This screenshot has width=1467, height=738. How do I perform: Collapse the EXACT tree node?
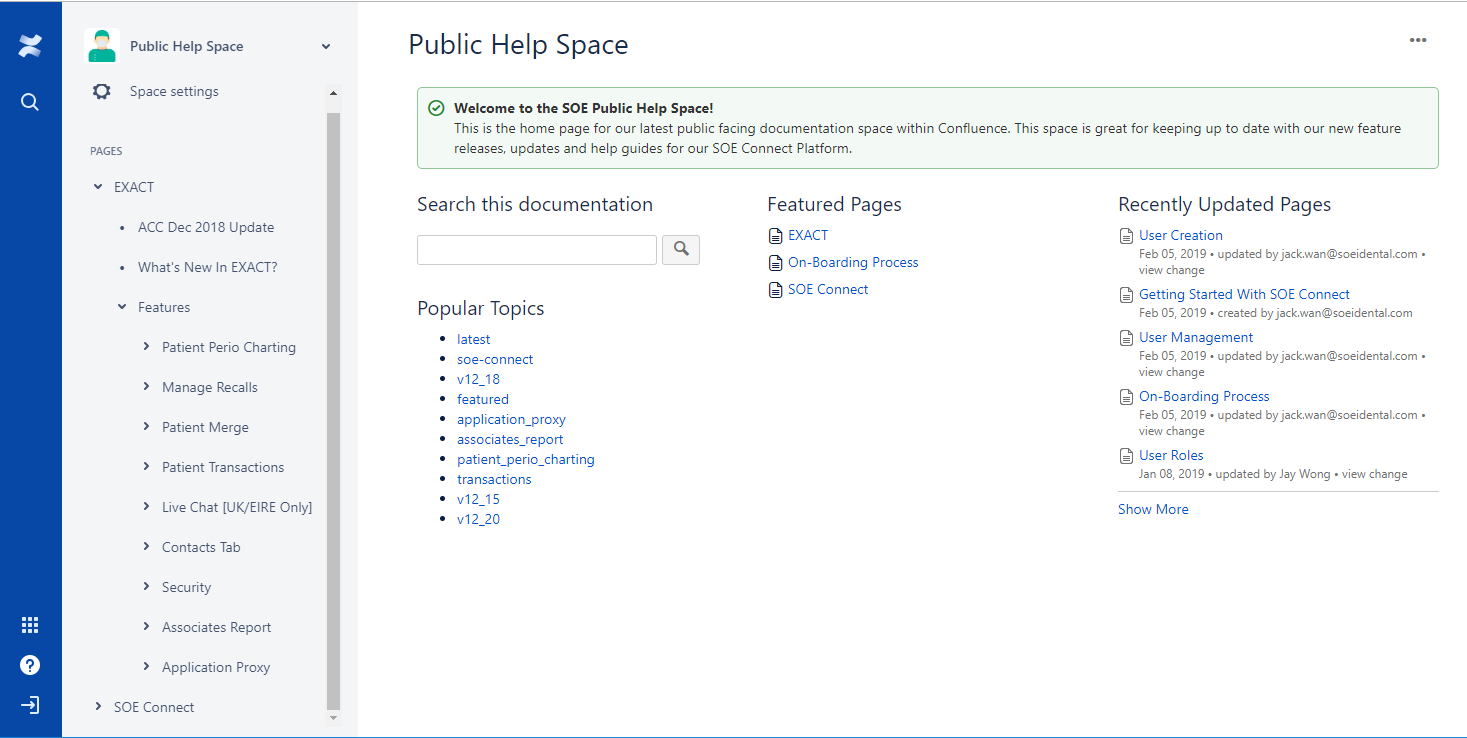[x=98, y=187]
